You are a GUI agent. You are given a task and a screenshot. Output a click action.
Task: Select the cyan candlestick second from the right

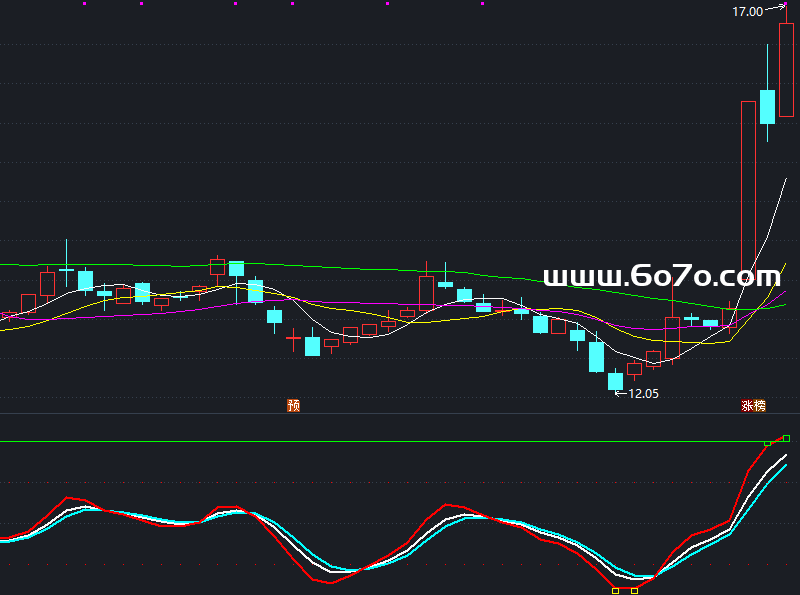point(768,106)
